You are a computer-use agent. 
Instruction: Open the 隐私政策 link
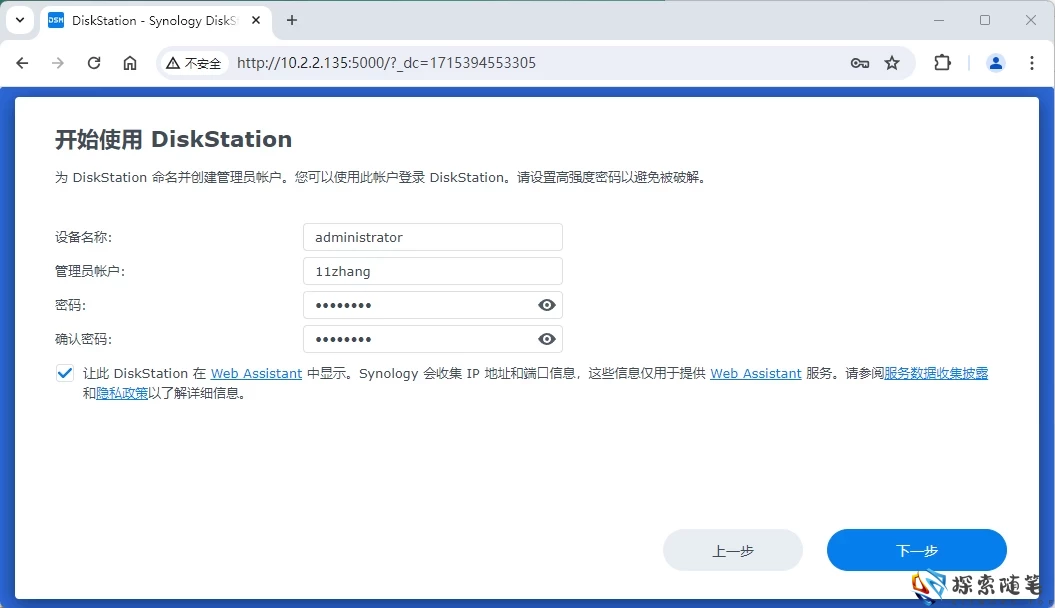(x=120, y=393)
